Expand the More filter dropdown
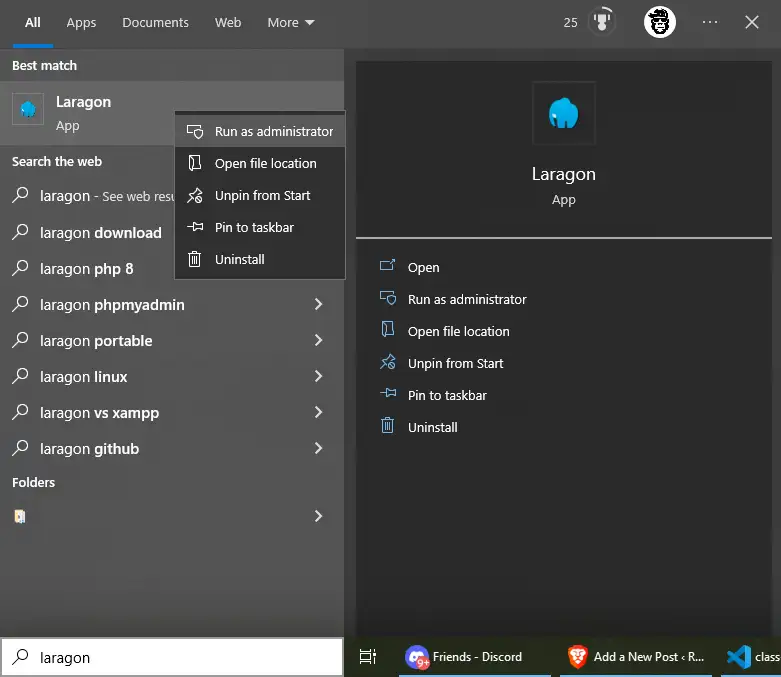781x677 pixels. (290, 22)
